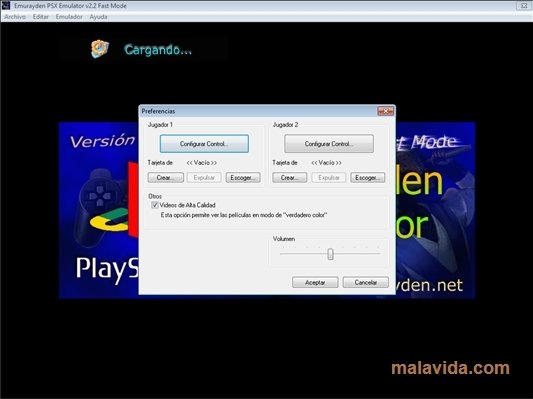The height and width of the screenshot is (399, 533).
Task: Open the Editar menu
Action: 41,17
